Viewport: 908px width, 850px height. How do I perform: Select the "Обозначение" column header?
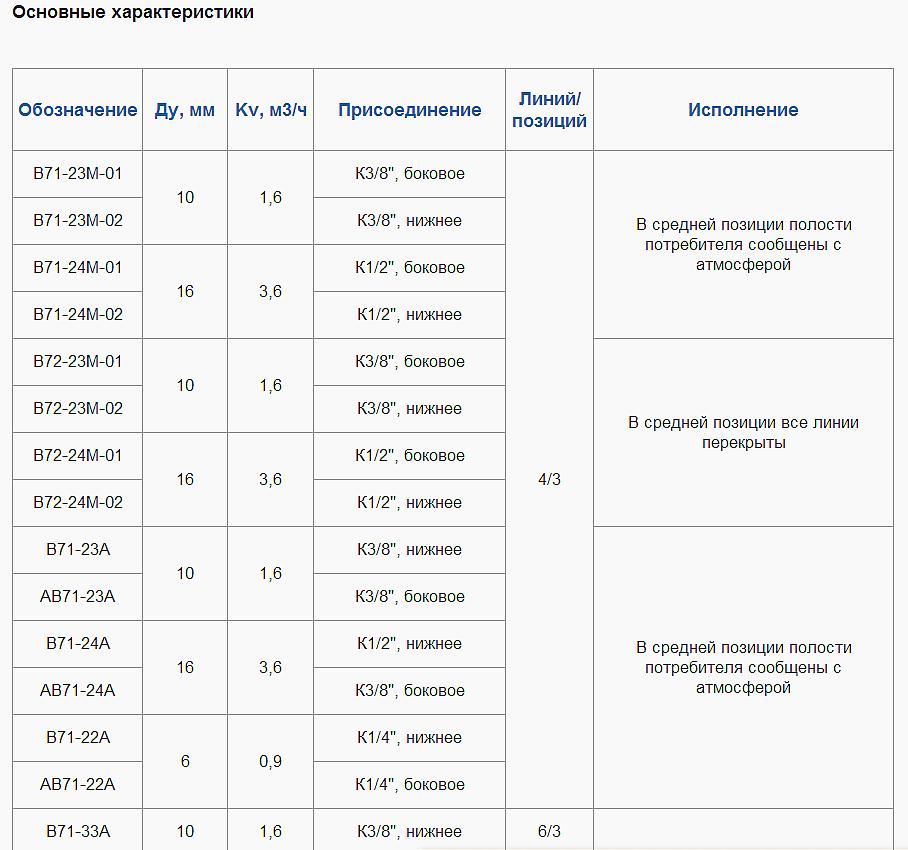[x=75, y=110]
